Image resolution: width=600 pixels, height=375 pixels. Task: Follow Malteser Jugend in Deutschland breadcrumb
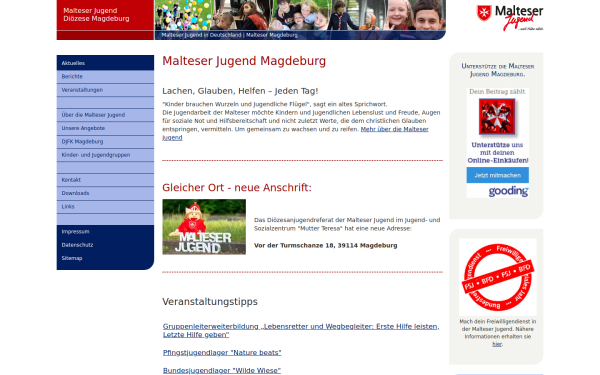click(201, 35)
